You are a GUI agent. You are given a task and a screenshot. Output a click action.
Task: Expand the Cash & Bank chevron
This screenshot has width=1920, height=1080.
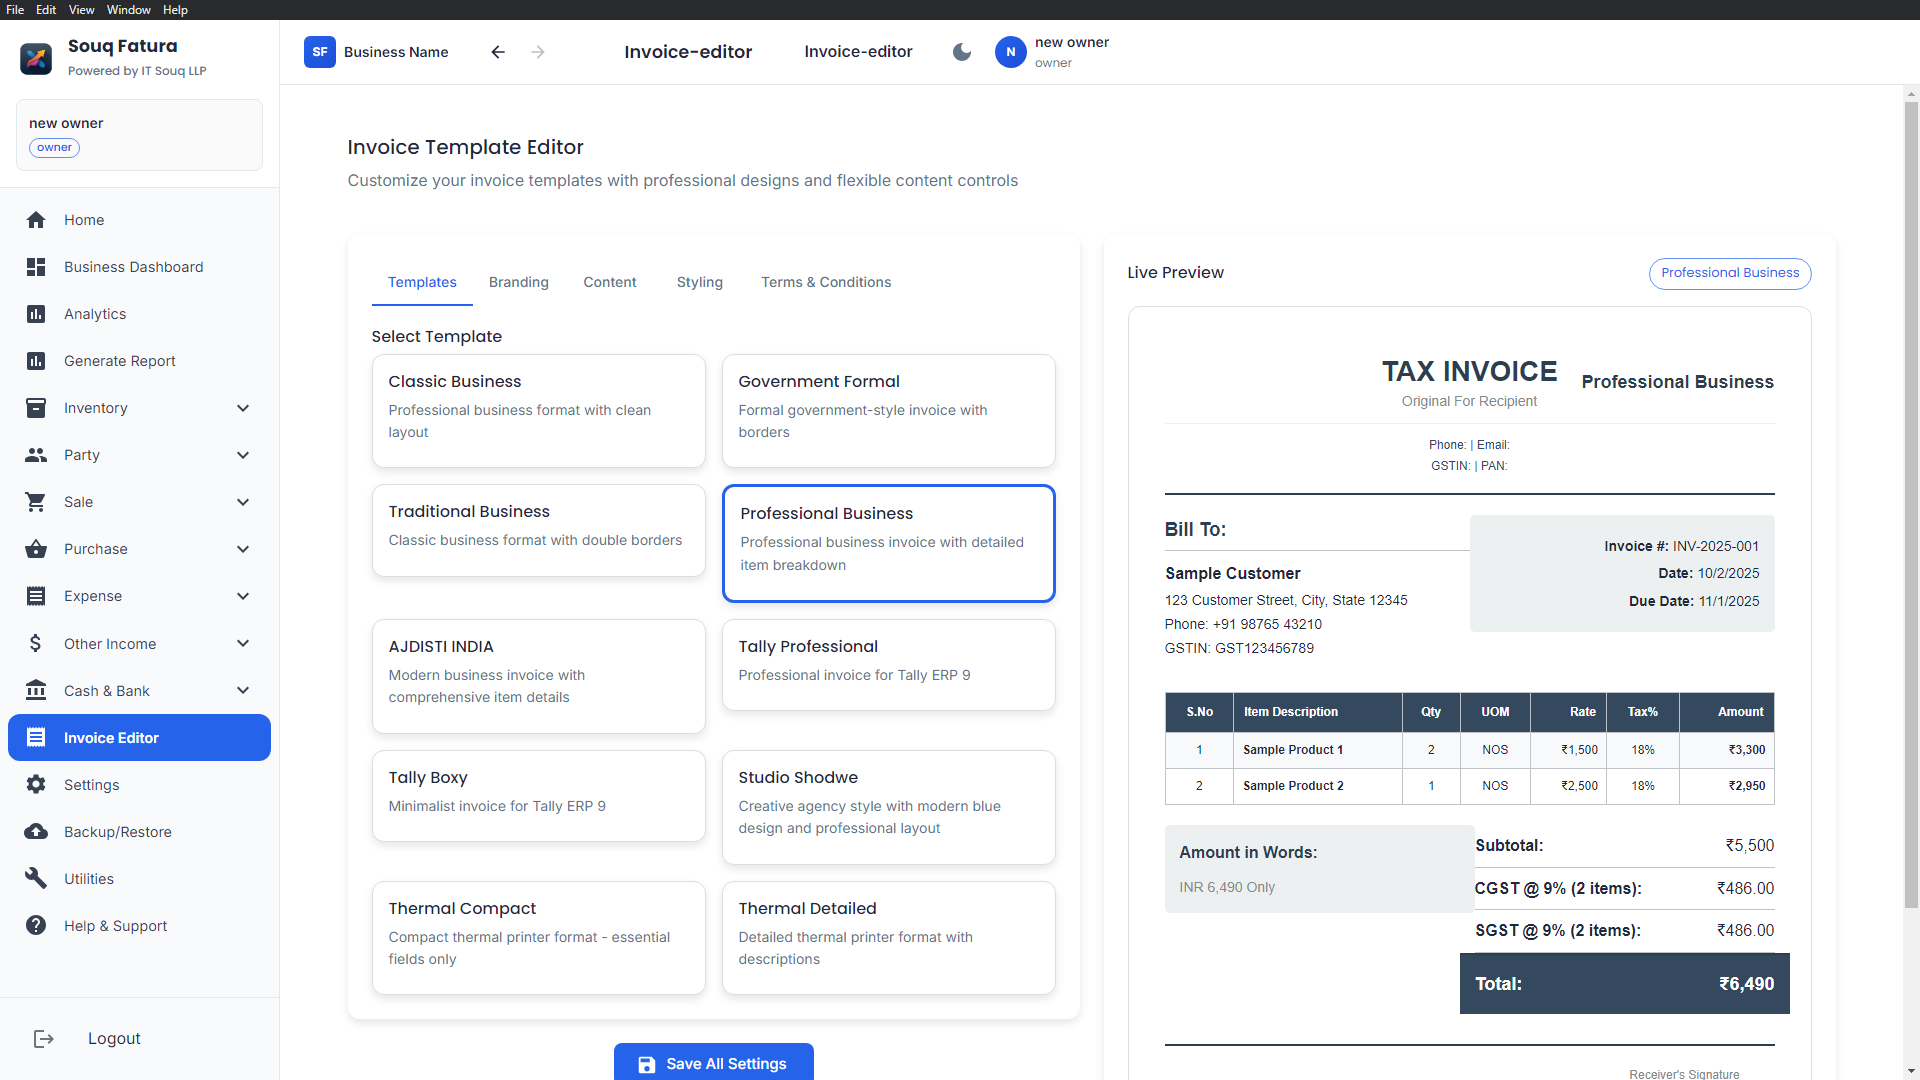pyautogui.click(x=243, y=691)
